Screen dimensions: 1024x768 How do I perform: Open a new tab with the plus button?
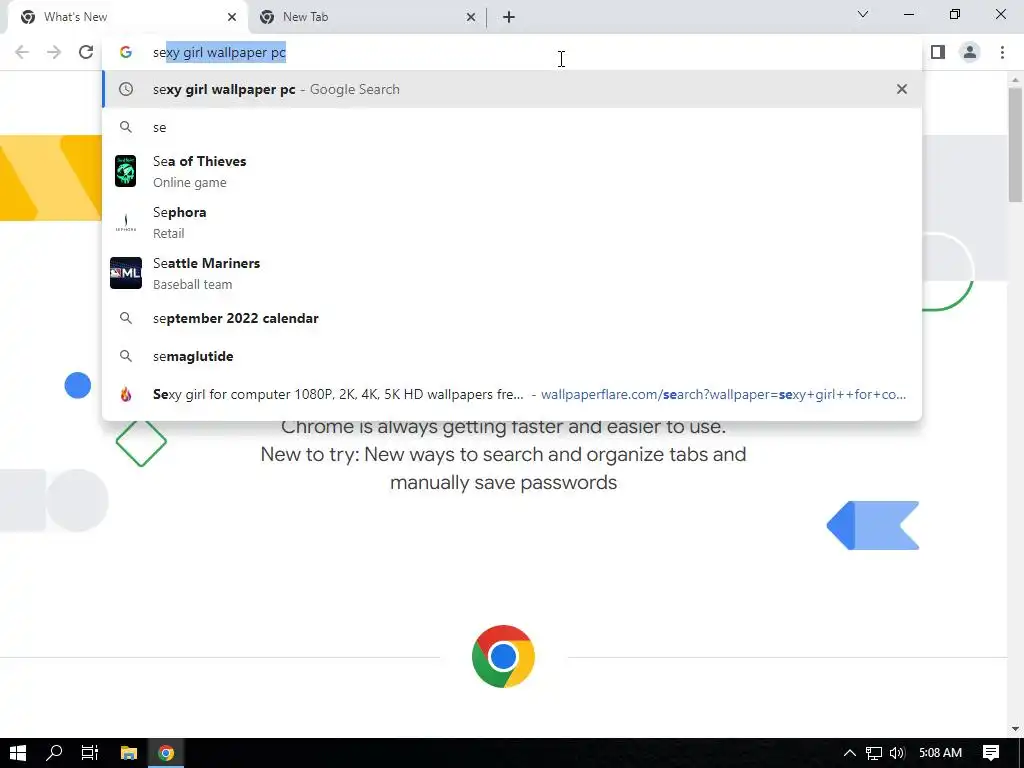pyautogui.click(x=509, y=17)
